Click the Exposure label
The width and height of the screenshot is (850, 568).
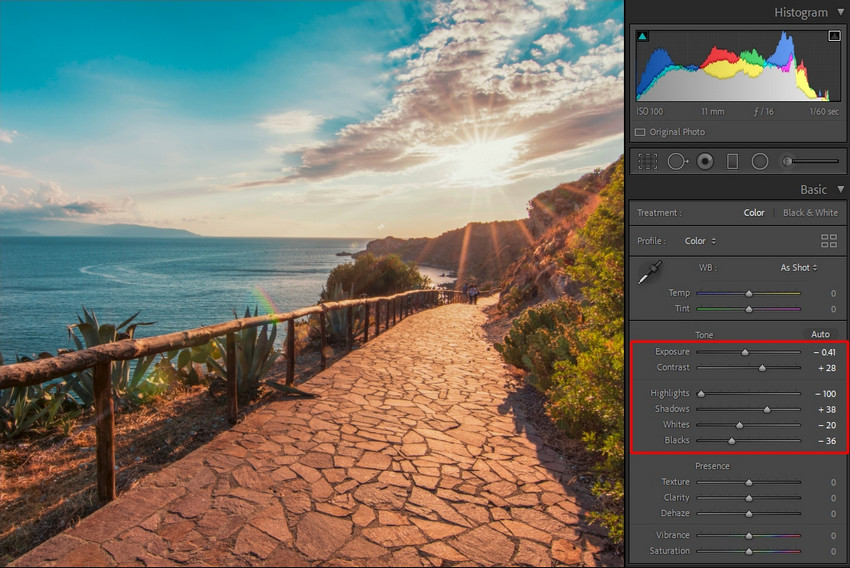point(672,352)
